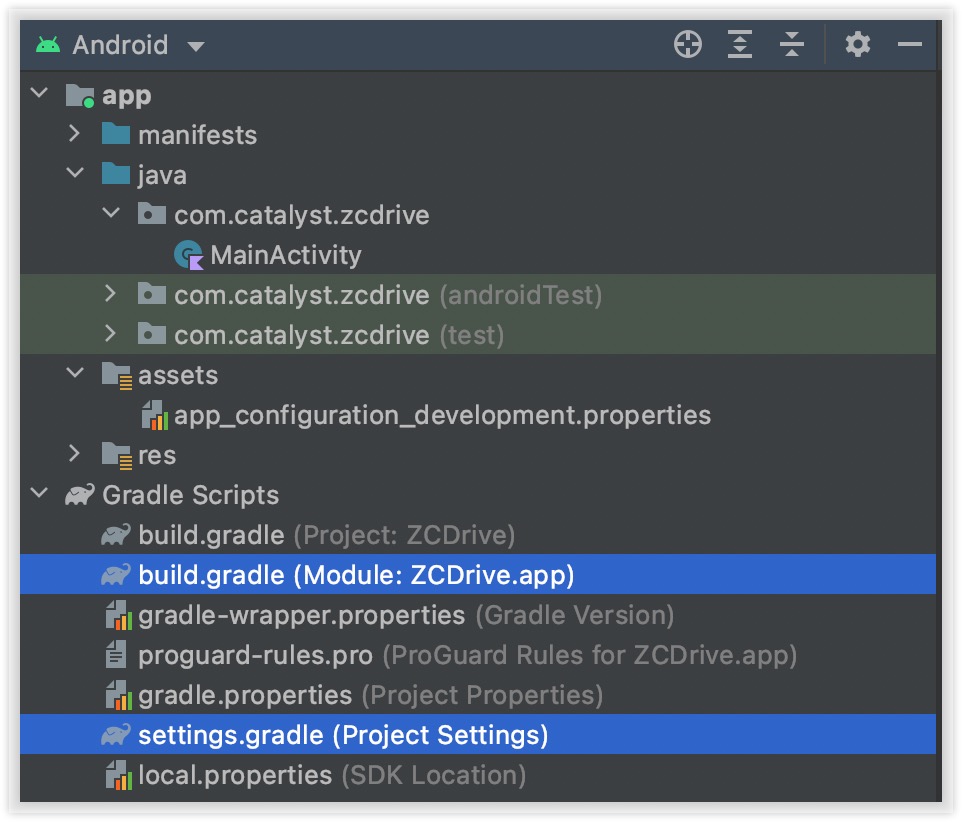
Task: Hide the project panel with minus icon
Action: (x=910, y=44)
